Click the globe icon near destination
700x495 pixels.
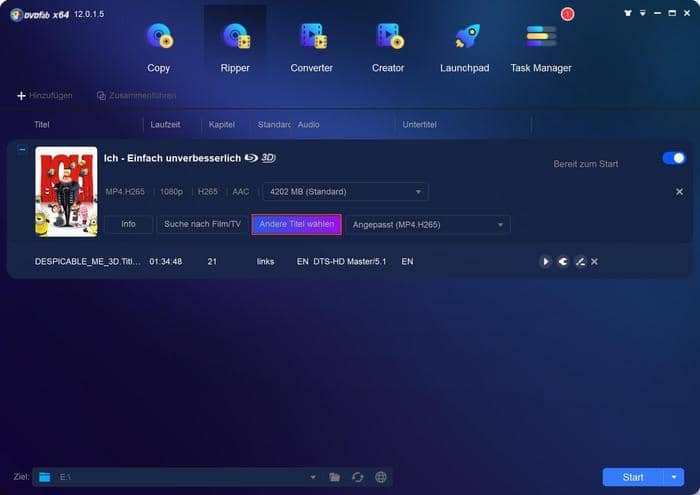381,477
